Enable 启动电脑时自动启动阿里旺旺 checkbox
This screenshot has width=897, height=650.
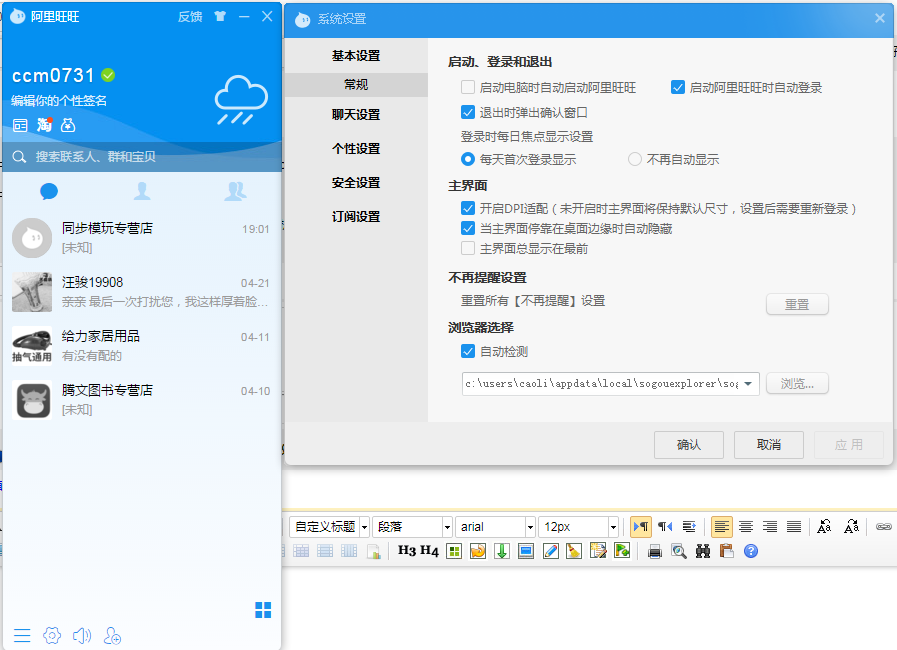468,87
